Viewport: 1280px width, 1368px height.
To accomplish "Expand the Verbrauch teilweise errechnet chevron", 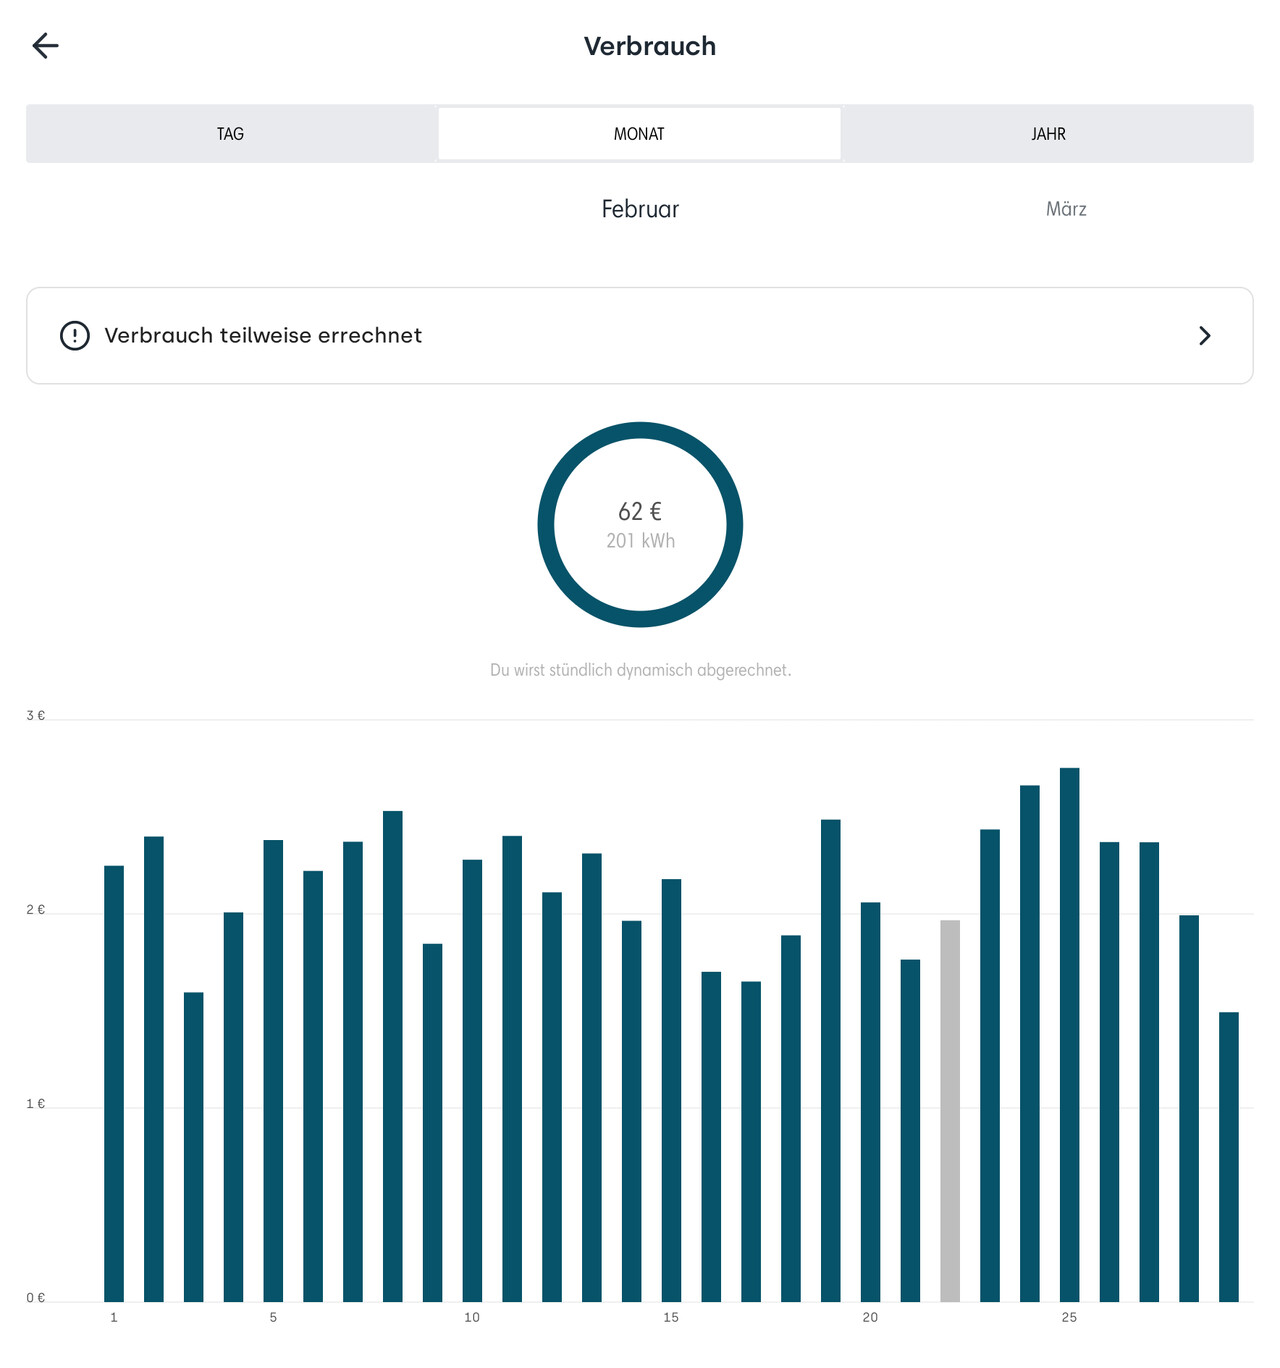I will point(1204,336).
